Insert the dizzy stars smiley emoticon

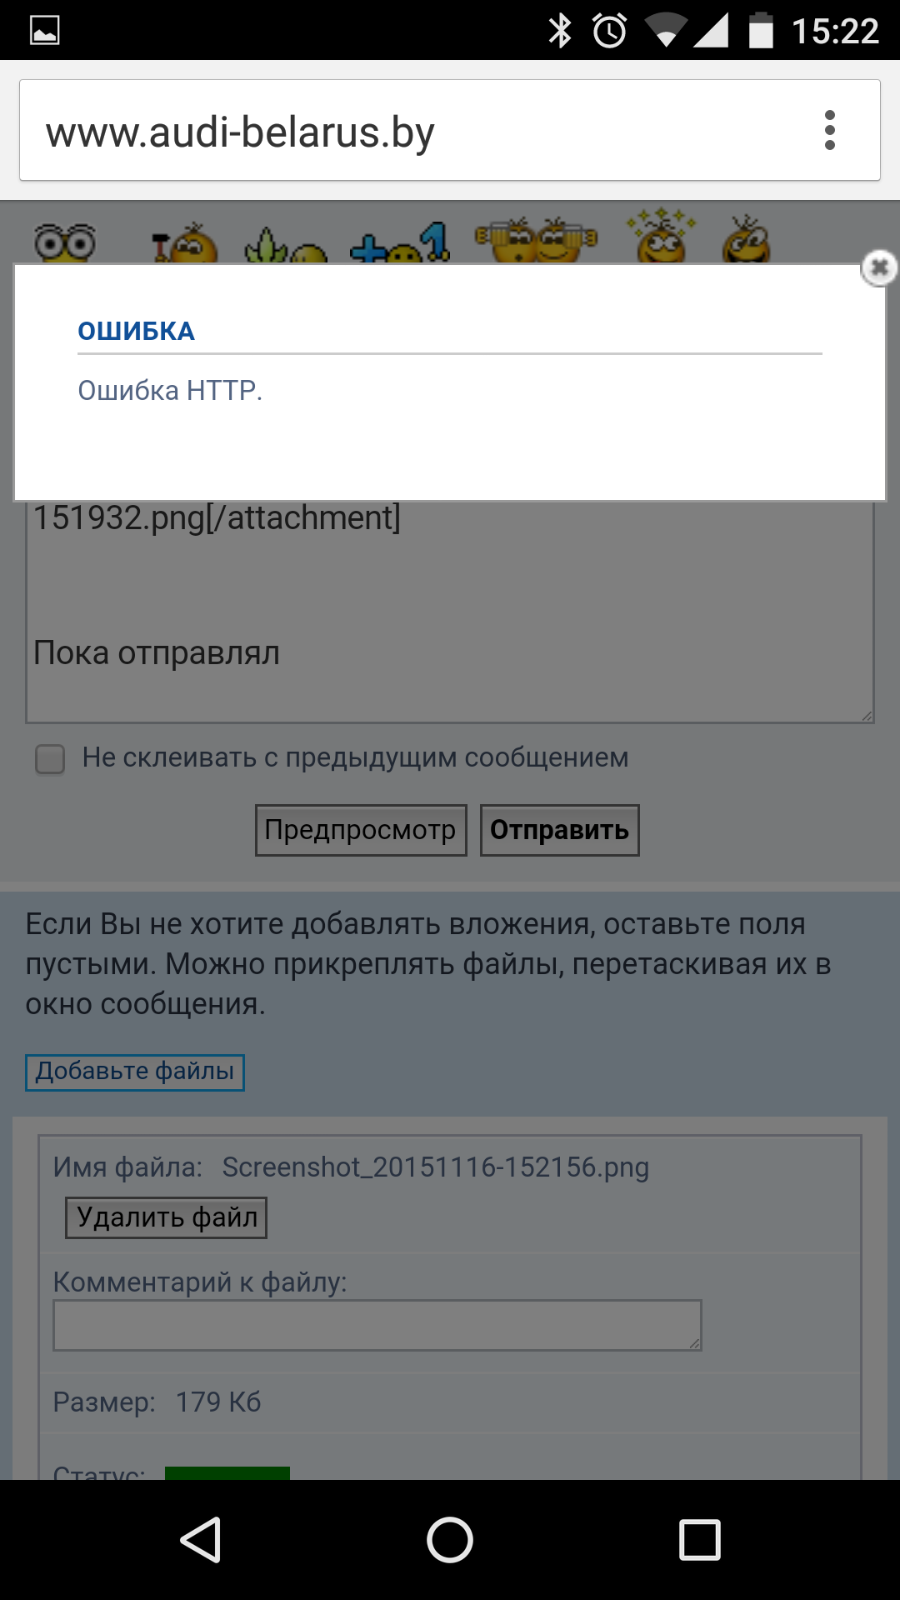[x=660, y=236]
